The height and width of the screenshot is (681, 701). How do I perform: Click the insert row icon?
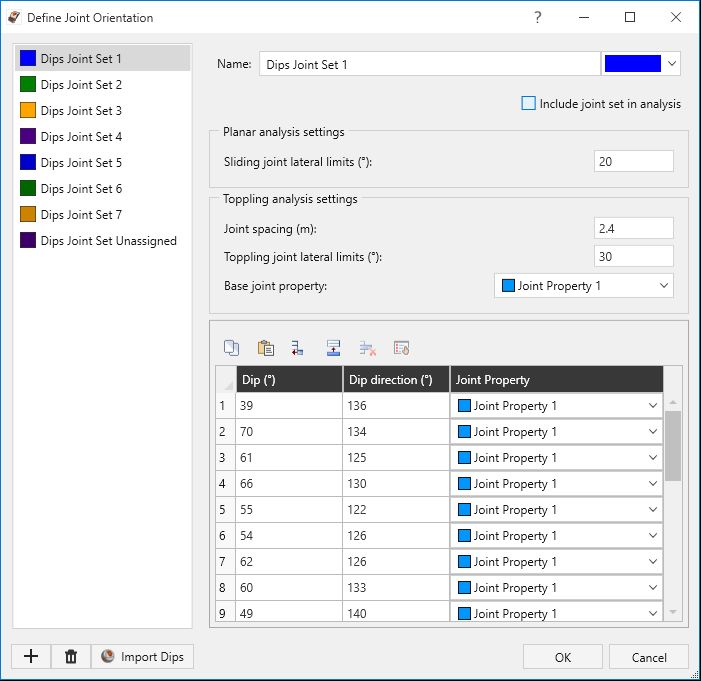[298, 348]
